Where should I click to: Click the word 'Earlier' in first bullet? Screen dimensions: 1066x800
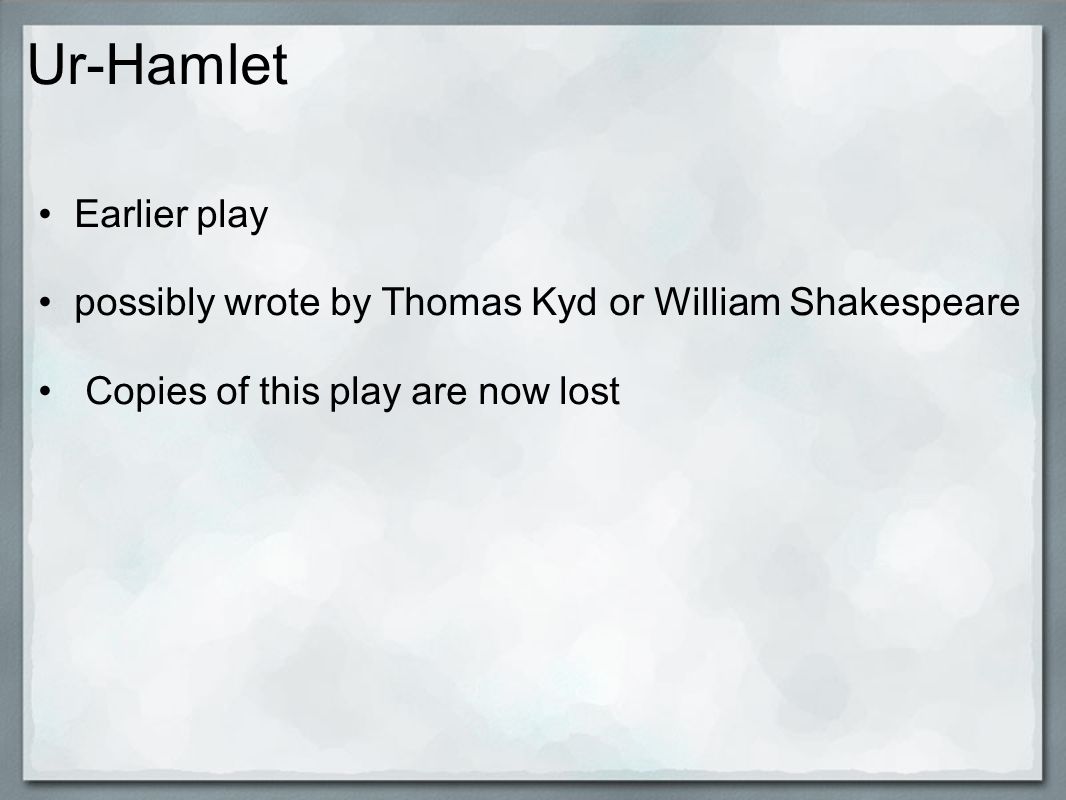pyautogui.click(x=131, y=214)
